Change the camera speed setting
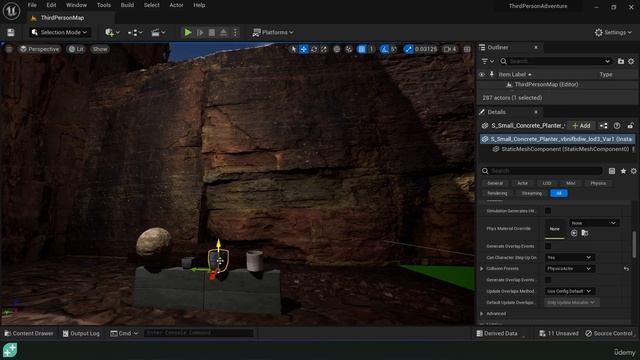Image resolution: width=640 pixels, height=360 pixels. point(450,49)
